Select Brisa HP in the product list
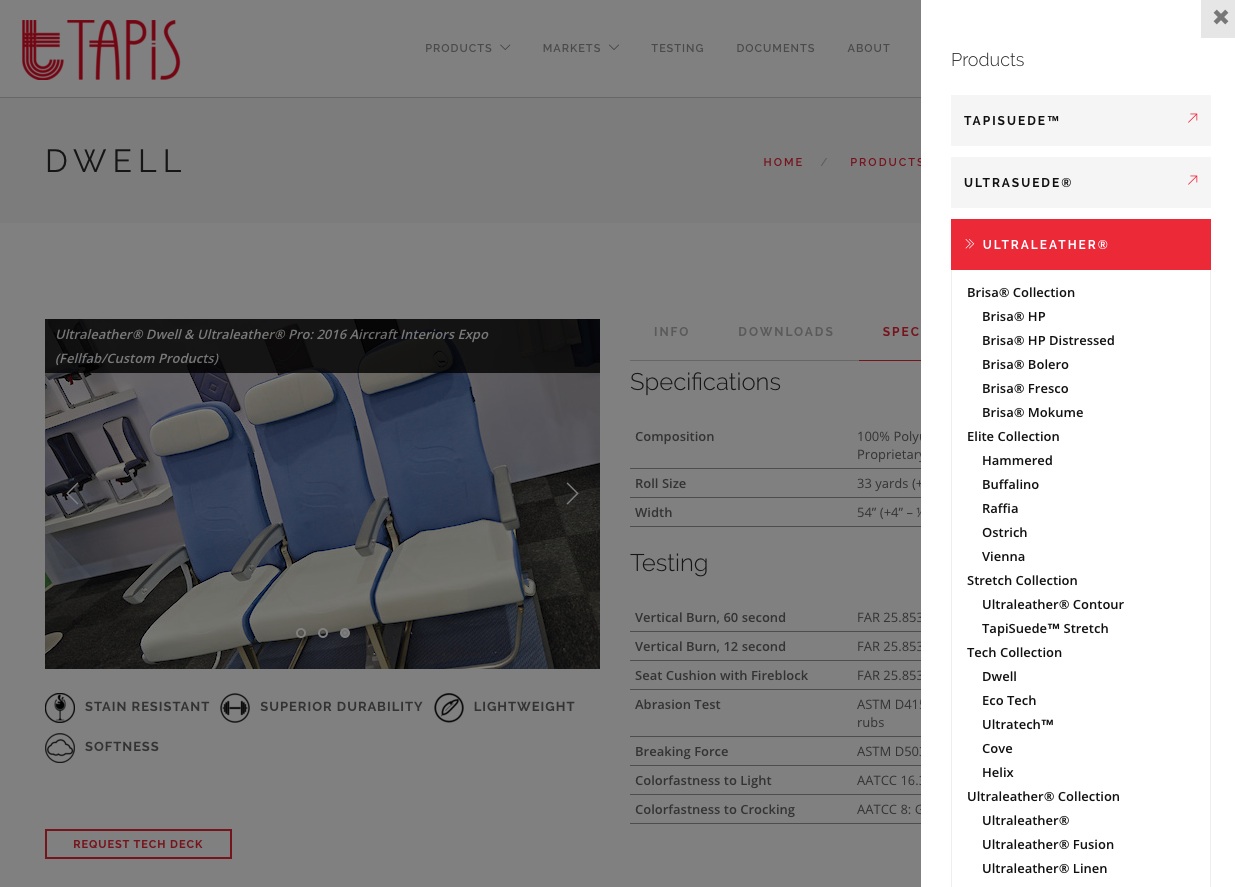 pyautogui.click(x=1014, y=316)
